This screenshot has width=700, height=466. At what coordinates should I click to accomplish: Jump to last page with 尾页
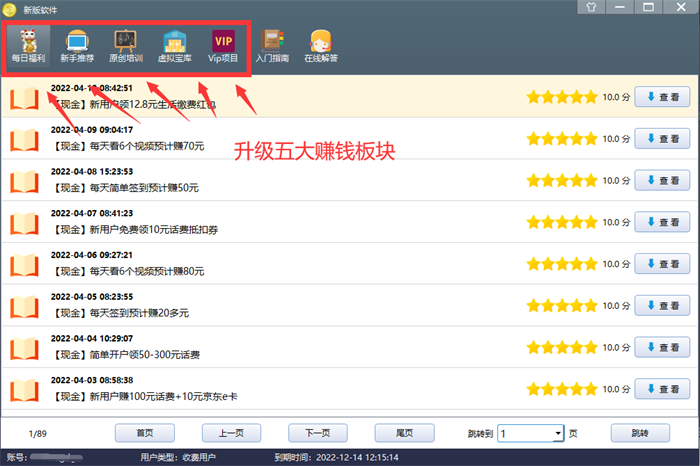pos(404,433)
